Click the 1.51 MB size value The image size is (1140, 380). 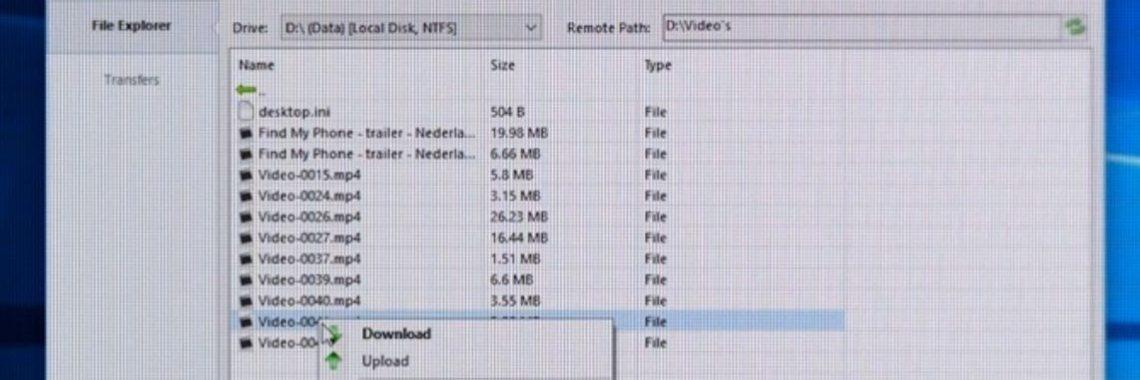[515, 259]
